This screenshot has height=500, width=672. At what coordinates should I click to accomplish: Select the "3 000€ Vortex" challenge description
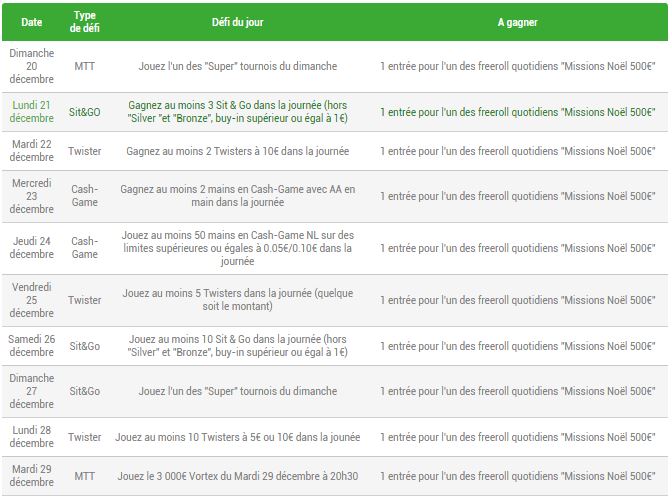point(237,476)
